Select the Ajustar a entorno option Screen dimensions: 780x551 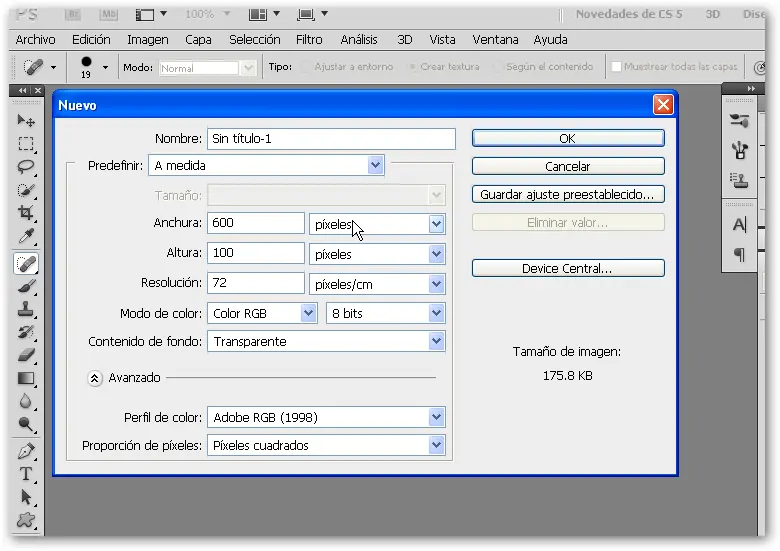point(348,67)
